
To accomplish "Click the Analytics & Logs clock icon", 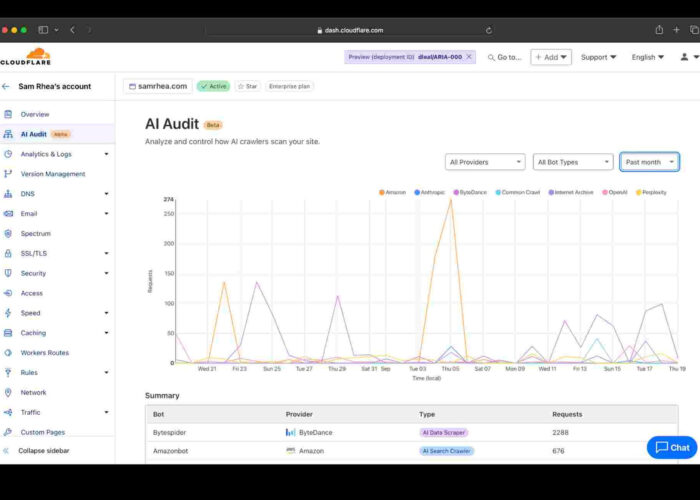I will click(x=8, y=154).
